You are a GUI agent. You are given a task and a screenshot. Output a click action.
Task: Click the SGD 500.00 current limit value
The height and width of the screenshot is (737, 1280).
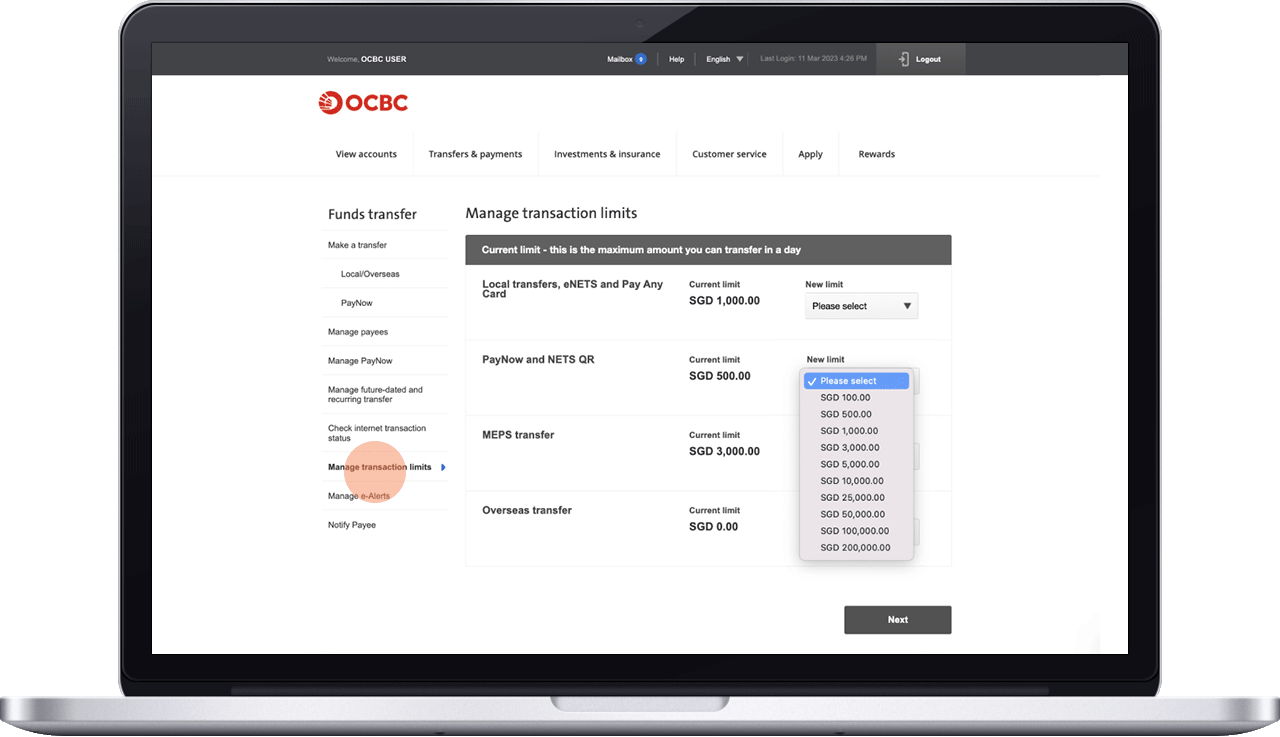point(720,376)
